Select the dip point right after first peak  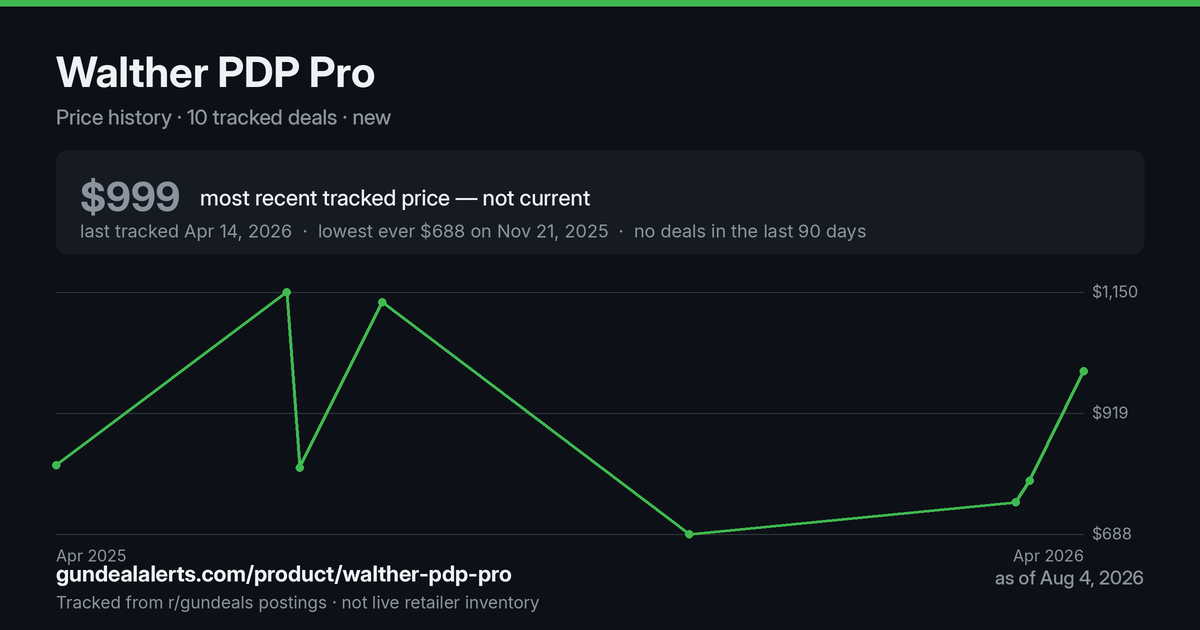point(300,467)
